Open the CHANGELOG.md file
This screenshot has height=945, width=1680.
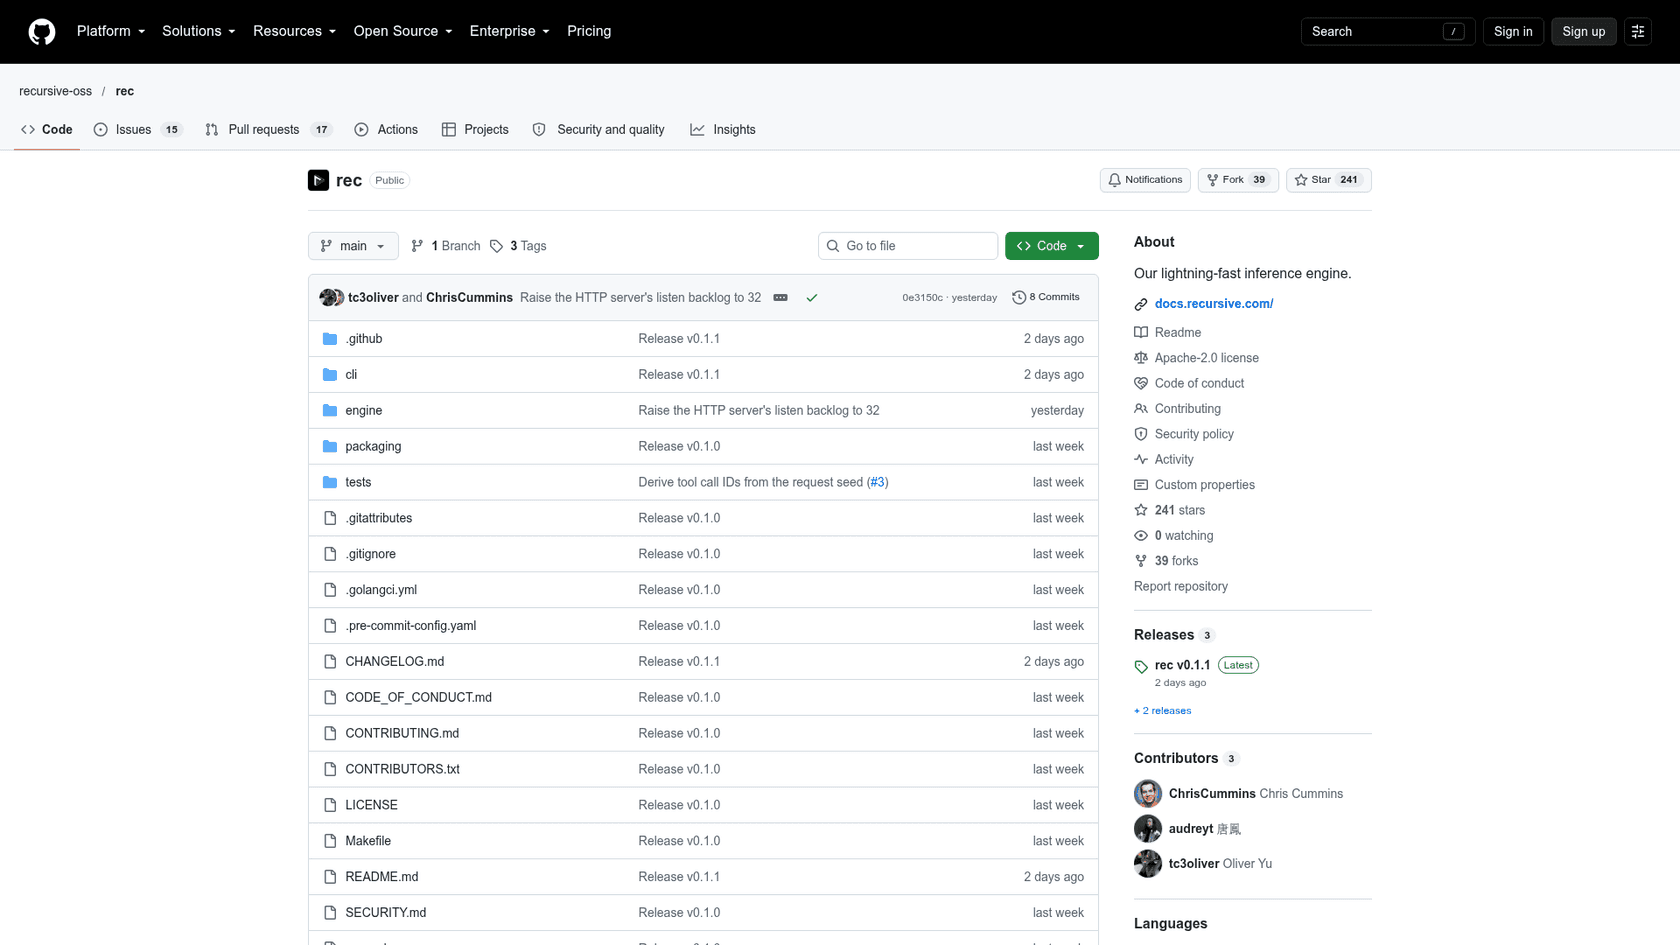[395, 662]
